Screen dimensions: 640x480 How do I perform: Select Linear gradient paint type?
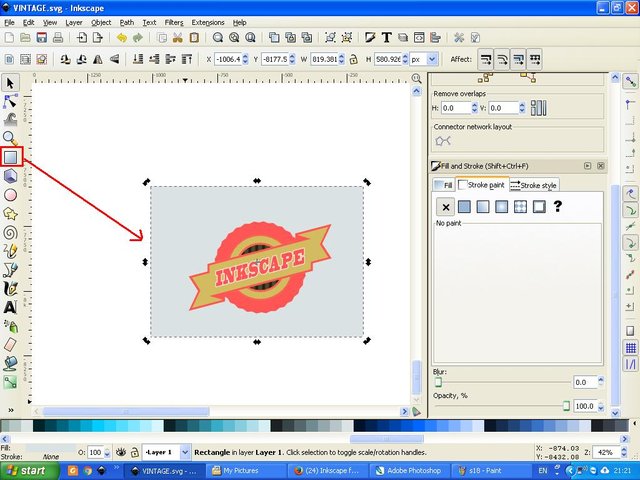[483, 207]
